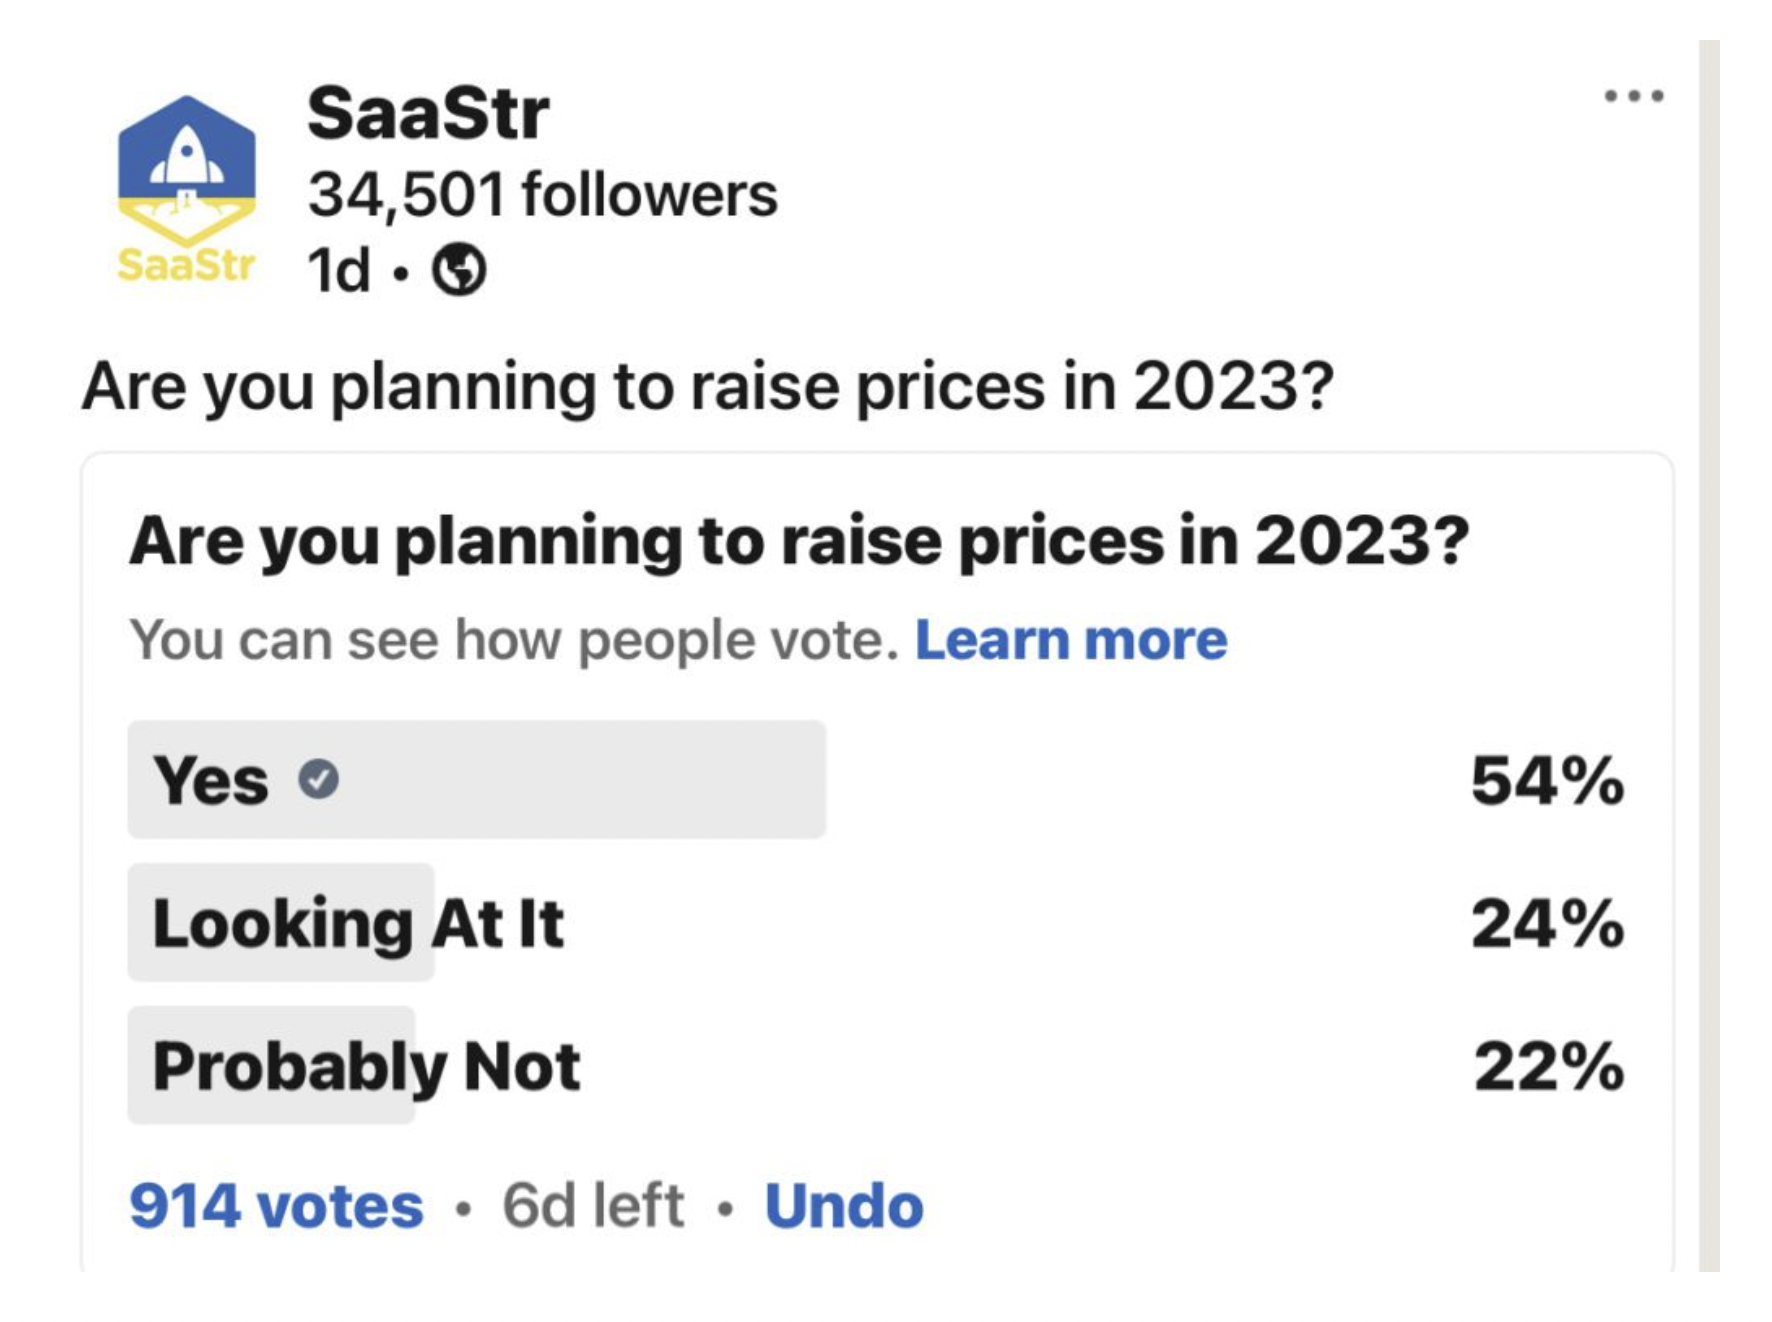Click the 1d post timestamp
1772x1322 pixels.
[x=339, y=270]
